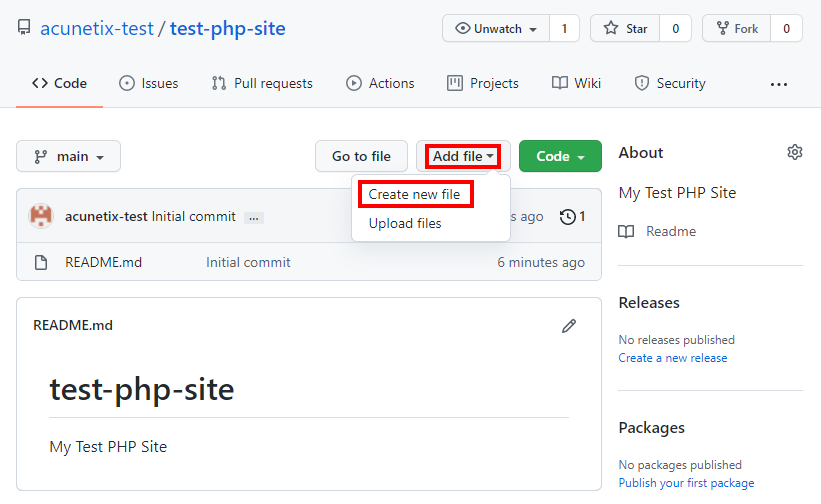The width and height of the screenshot is (821, 504).
Task: Click the README.md preview header title
Action: [73, 325]
